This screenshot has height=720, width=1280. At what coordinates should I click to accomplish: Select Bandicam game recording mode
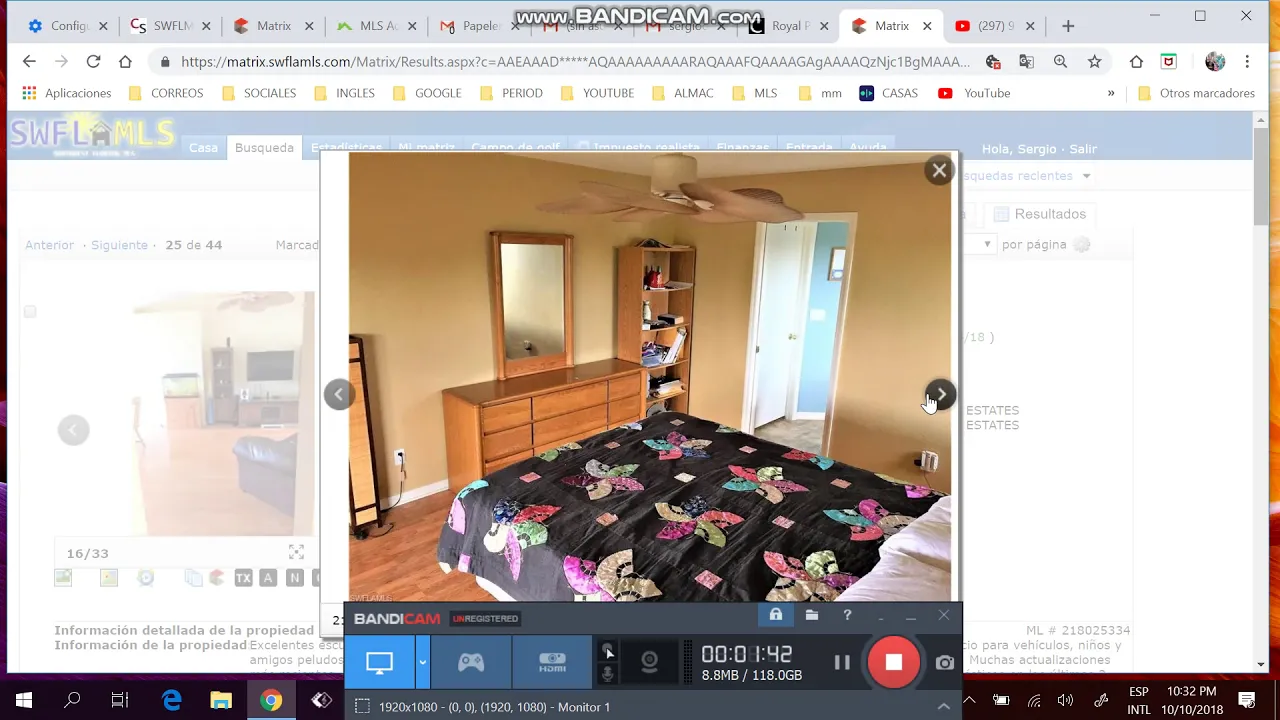click(471, 662)
